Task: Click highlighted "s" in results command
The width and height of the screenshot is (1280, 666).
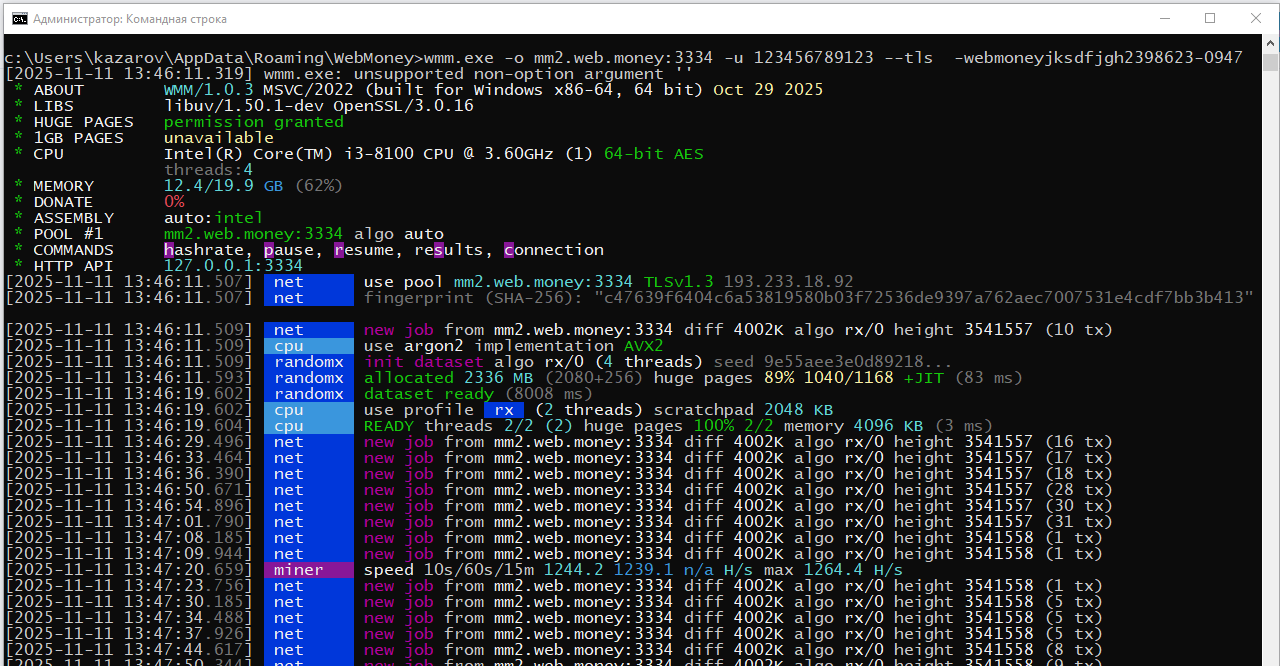Action: pos(439,250)
